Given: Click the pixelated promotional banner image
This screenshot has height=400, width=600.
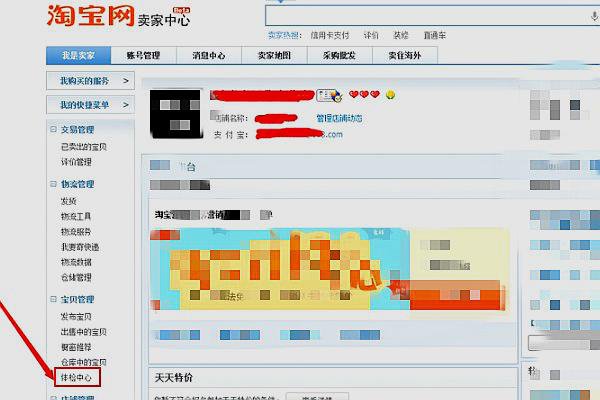Looking at the screenshot, I should tap(329, 269).
